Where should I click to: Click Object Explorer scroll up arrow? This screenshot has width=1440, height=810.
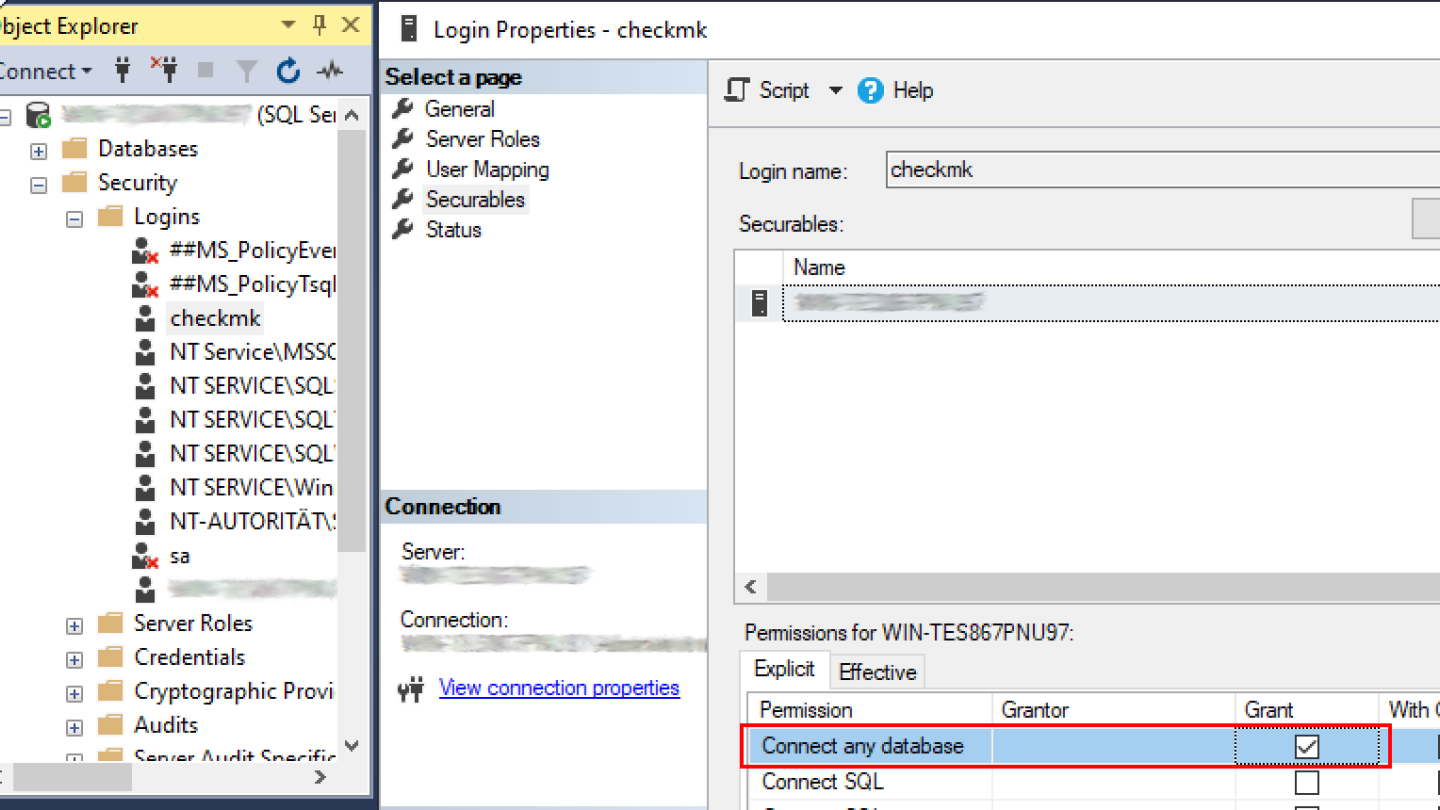[x=351, y=115]
